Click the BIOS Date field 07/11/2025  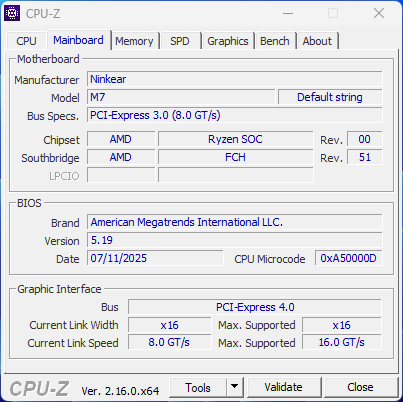[x=155, y=258]
